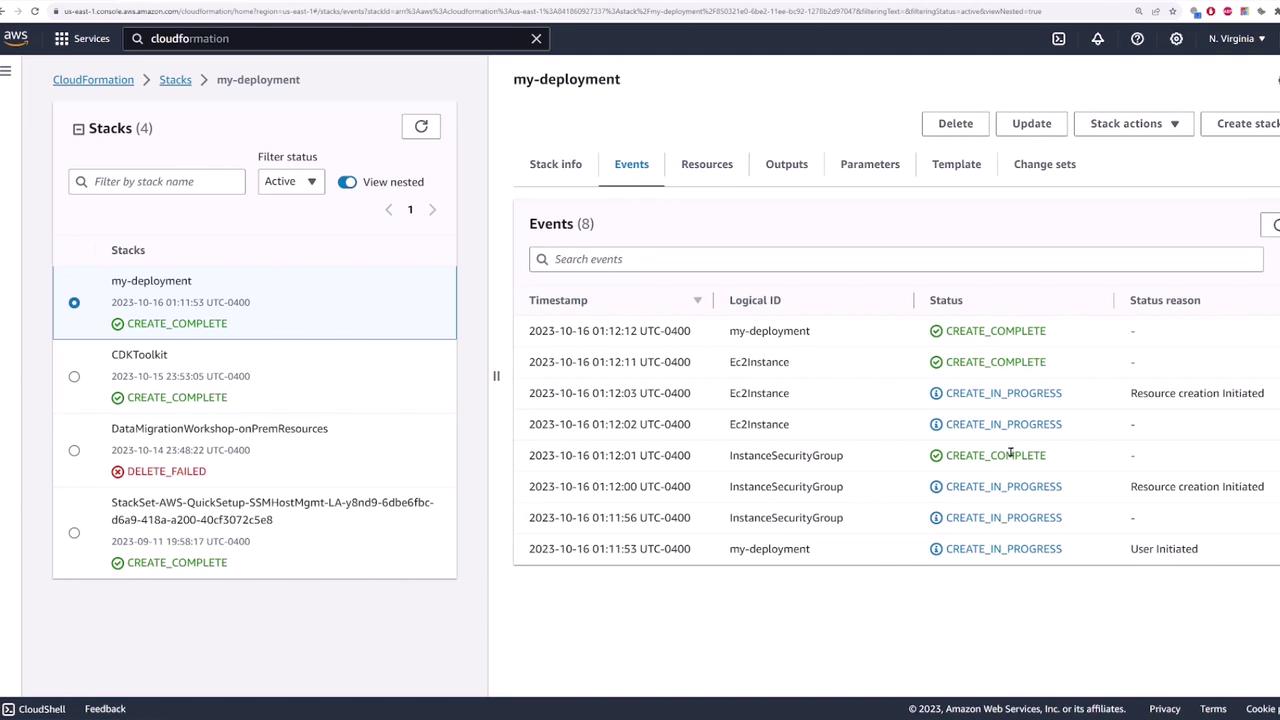
Task: Switch to the Resources tab
Action: click(x=706, y=164)
